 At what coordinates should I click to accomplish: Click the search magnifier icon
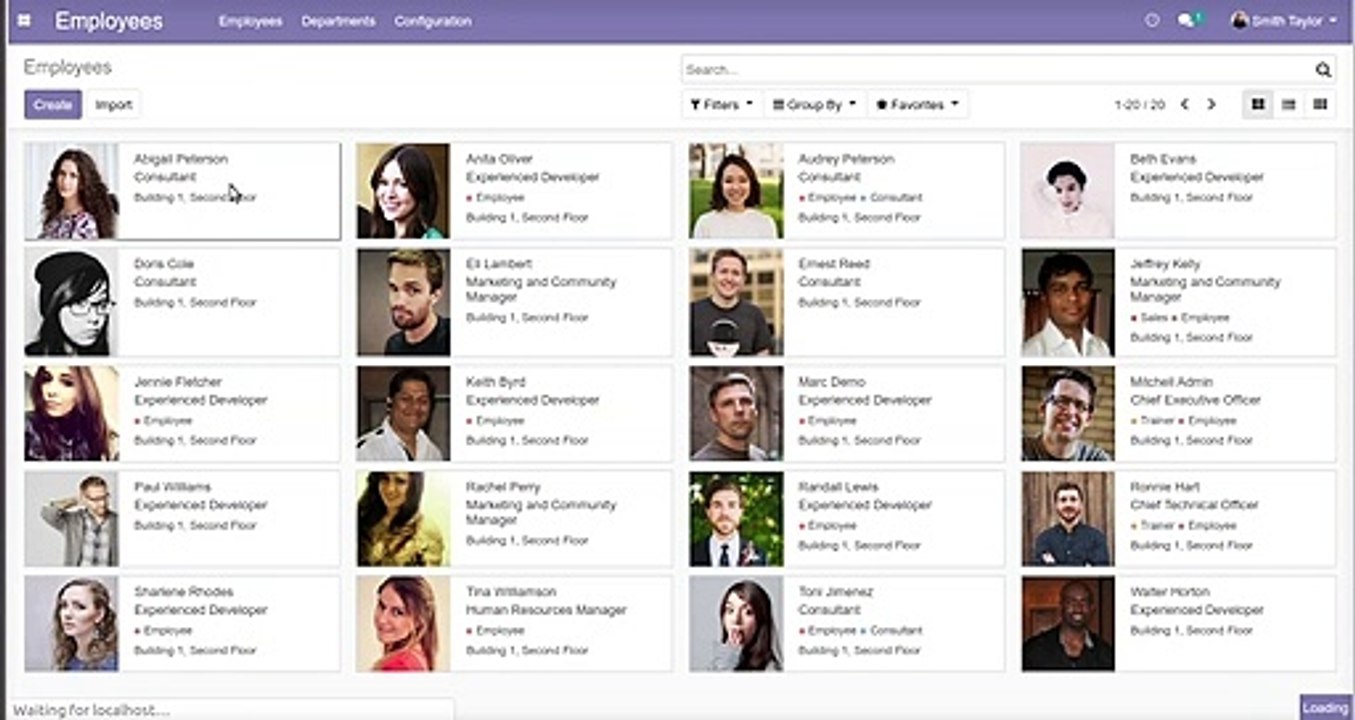pos(1323,70)
